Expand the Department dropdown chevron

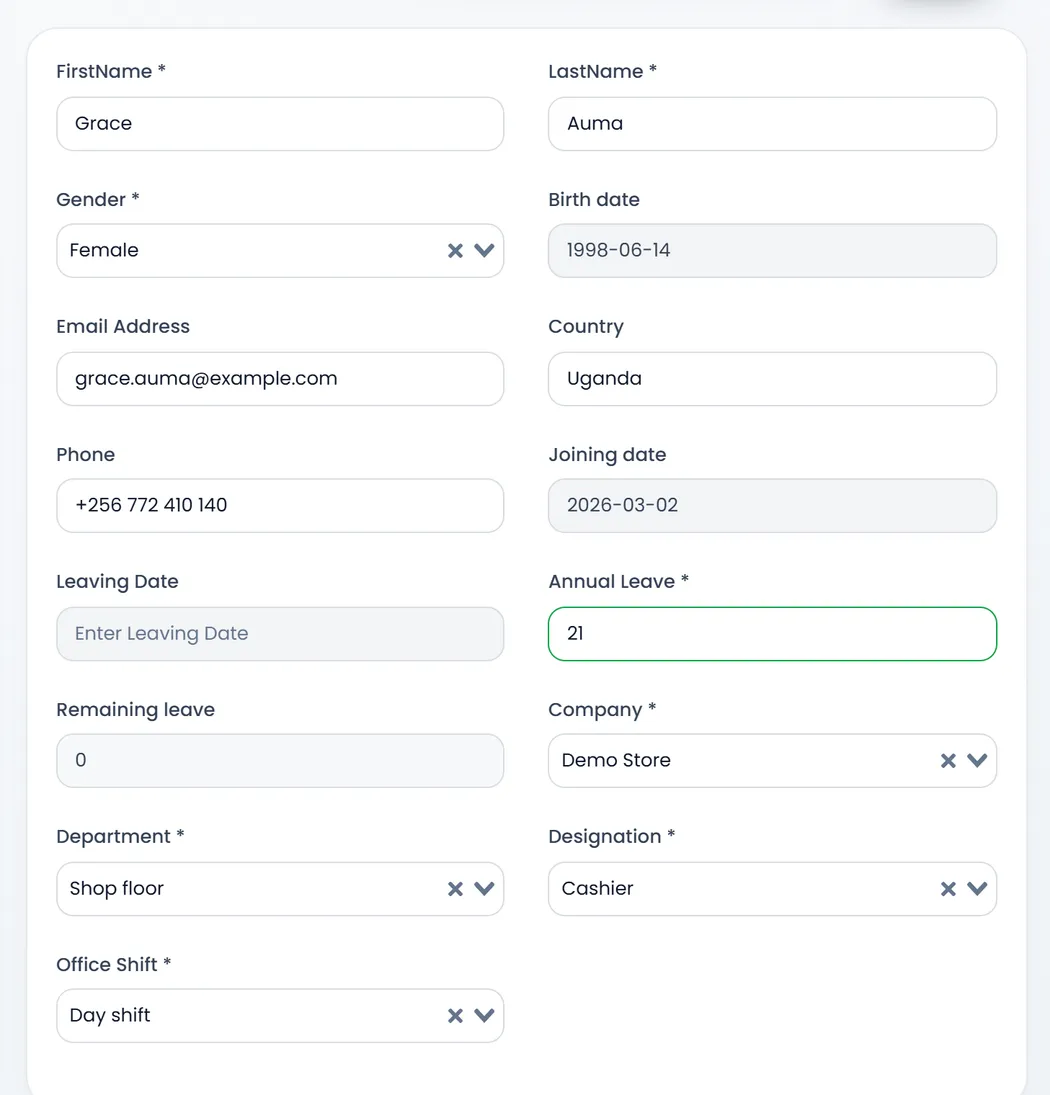tap(485, 889)
